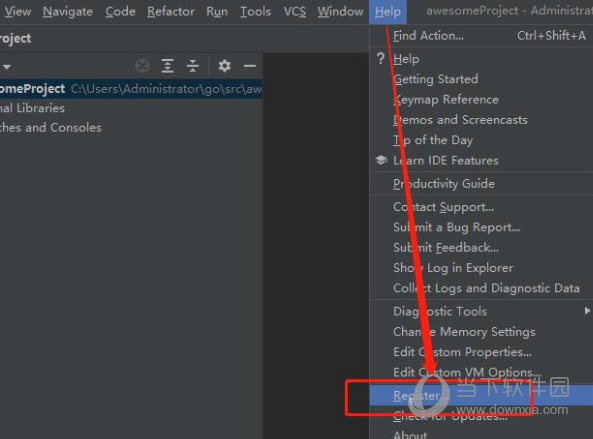Open the View menu
Screen dimensions: 593x439
coord(17,12)
